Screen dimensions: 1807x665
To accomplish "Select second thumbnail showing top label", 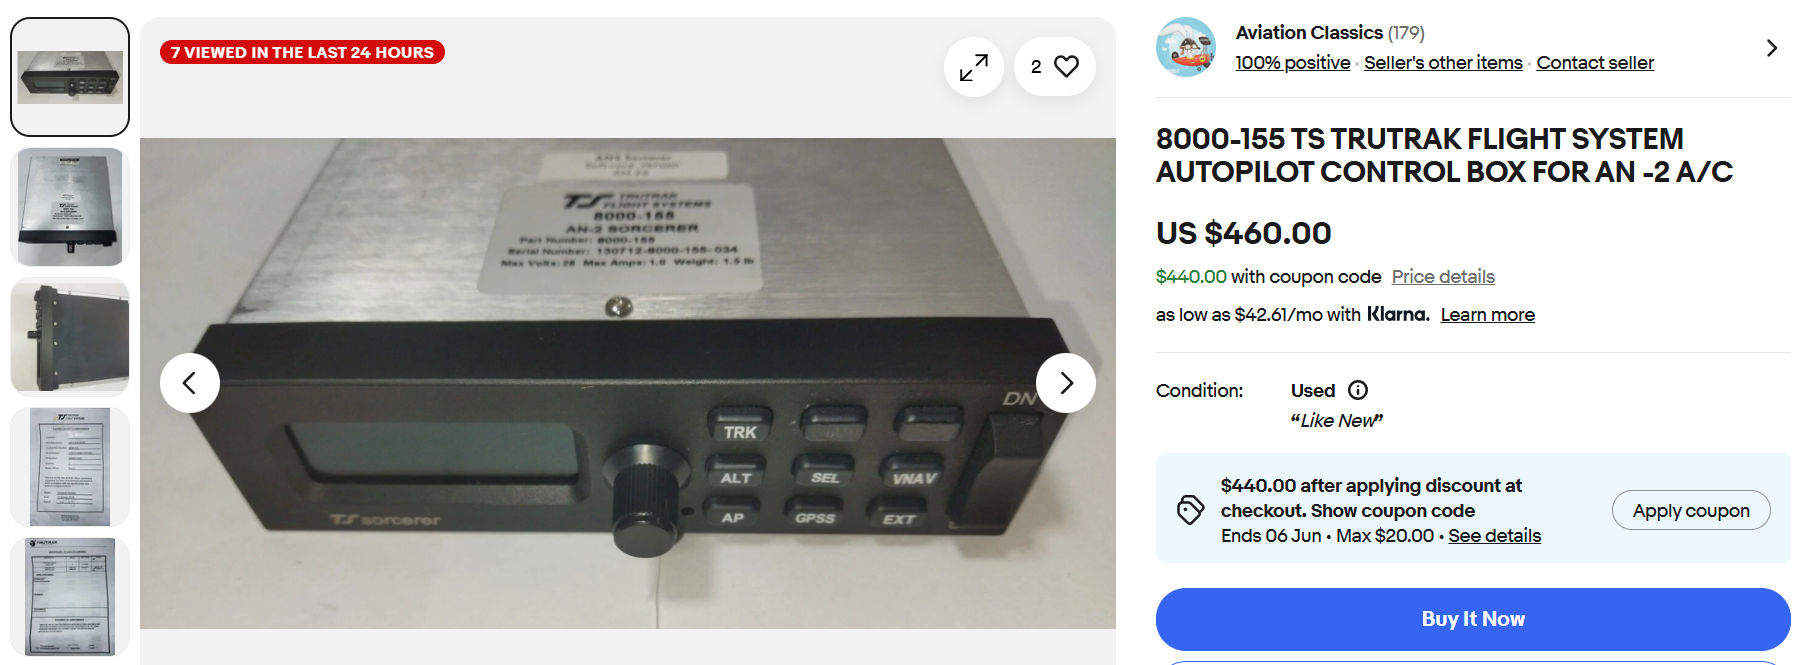I will 70,207.
